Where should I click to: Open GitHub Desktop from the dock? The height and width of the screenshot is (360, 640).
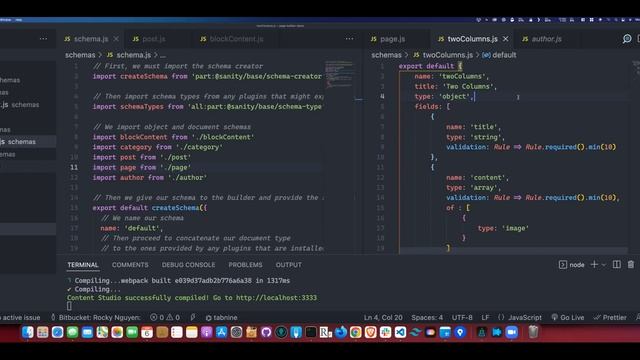point(266,332)
